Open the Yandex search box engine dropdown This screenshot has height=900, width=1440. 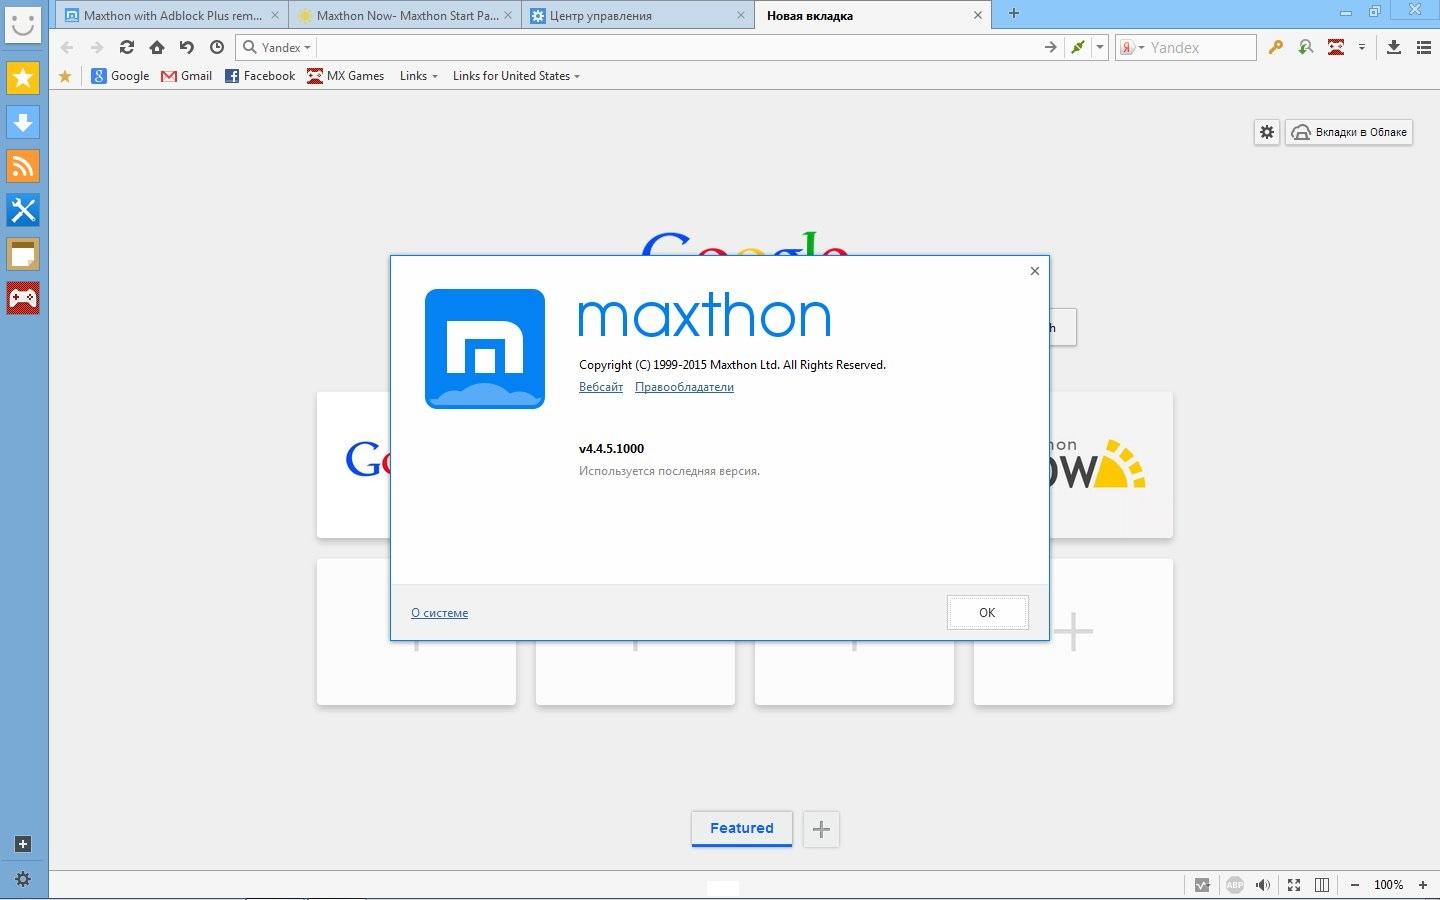click(1132, 47)
